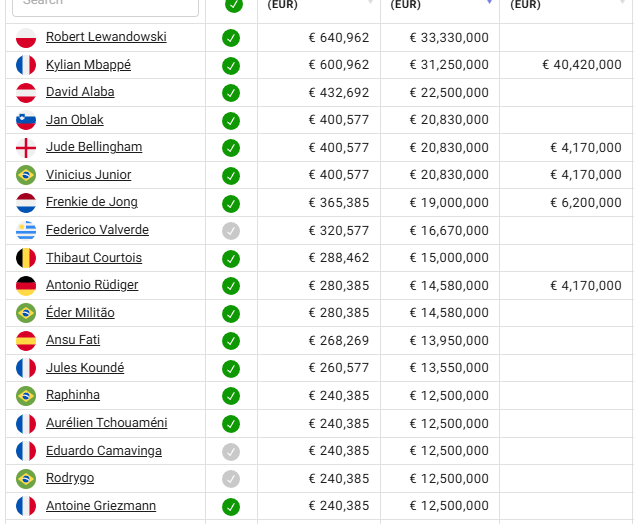The width and height of the screenshot is (634, 524).
Task: Click the Spain flag beside Ansu Fati
Action: click(x=26, y=341)
